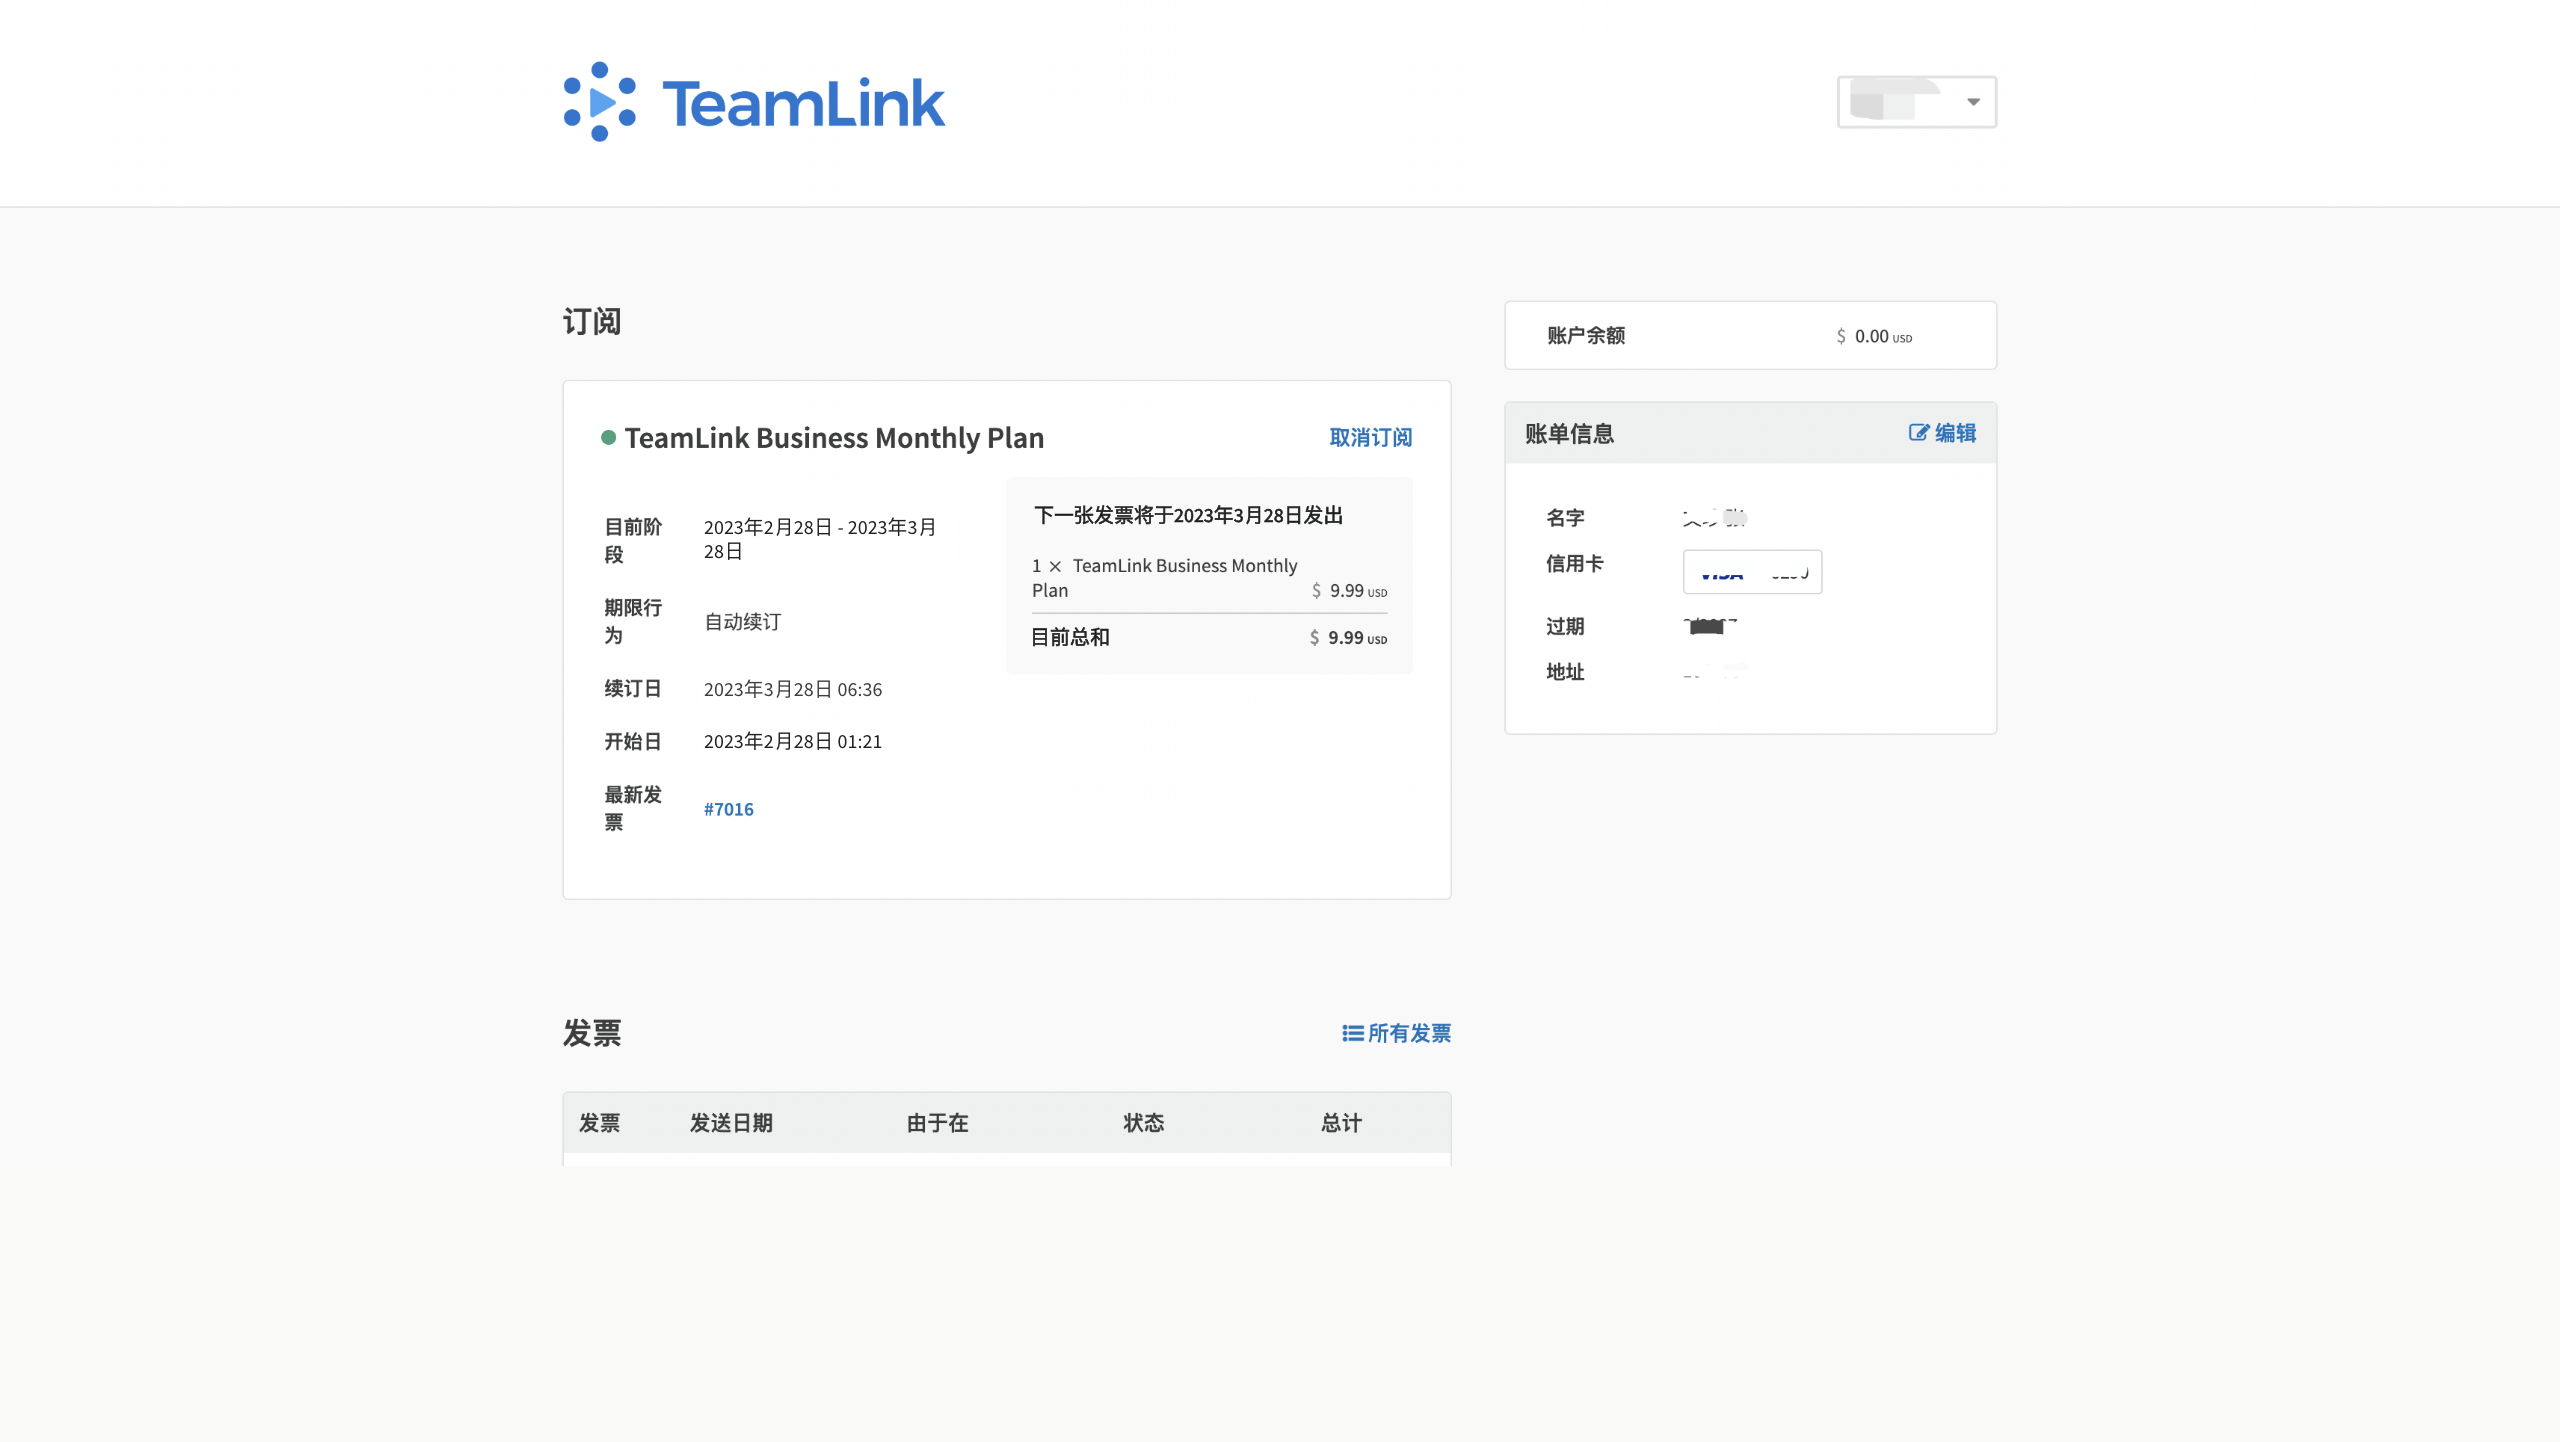The width and height of the screenshot is (2560, 1442).
Task: Click the 状态 column header
Action: (x=1143, y=1123)
